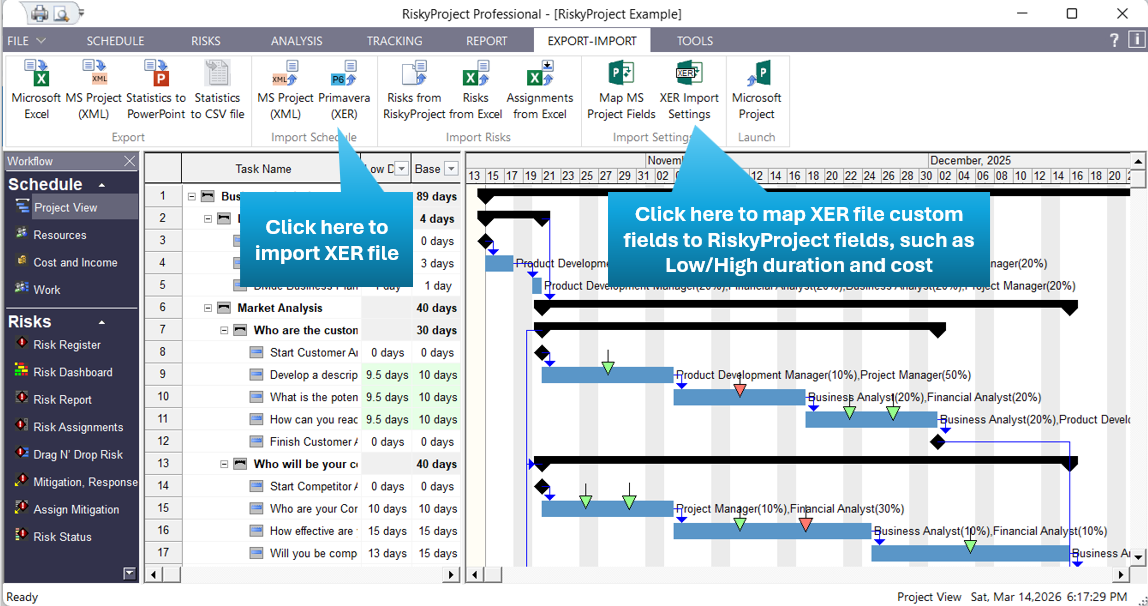This screenshot has height=606, width=1148.
Task: Export statistics to CSV file
Action: 217,90
